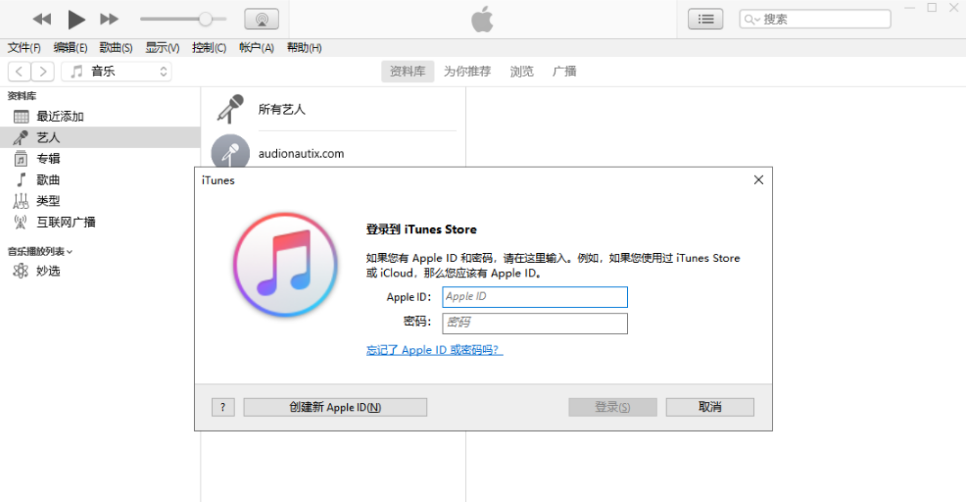This screenshot has height=502, width=966.
Task: Go back with the left arrow
Action: [19, 71]
